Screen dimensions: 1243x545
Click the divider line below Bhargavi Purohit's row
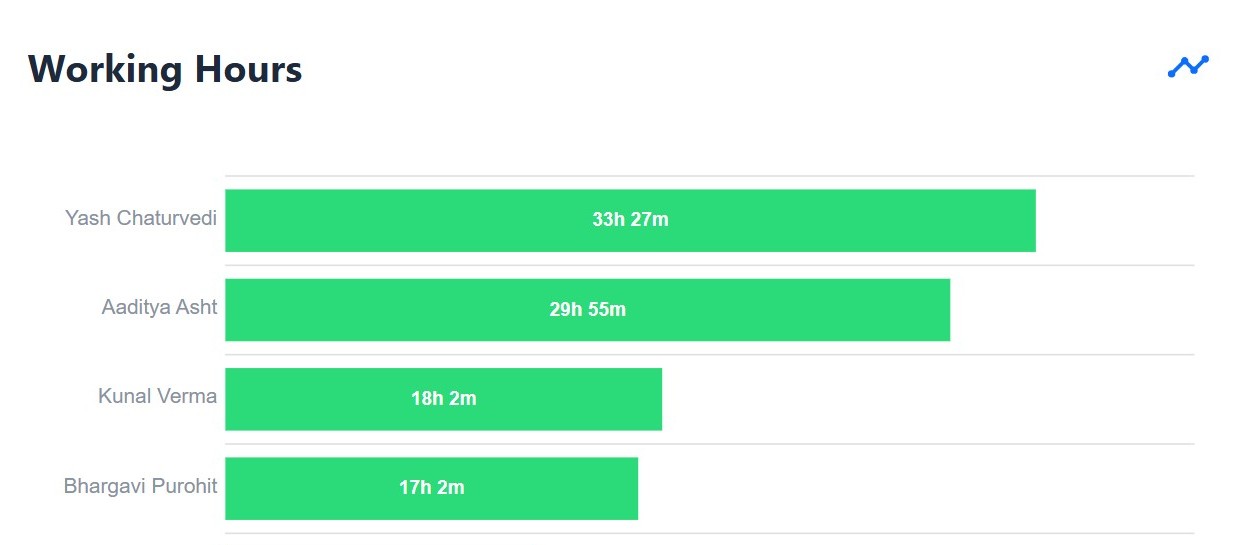coord(709,533)
